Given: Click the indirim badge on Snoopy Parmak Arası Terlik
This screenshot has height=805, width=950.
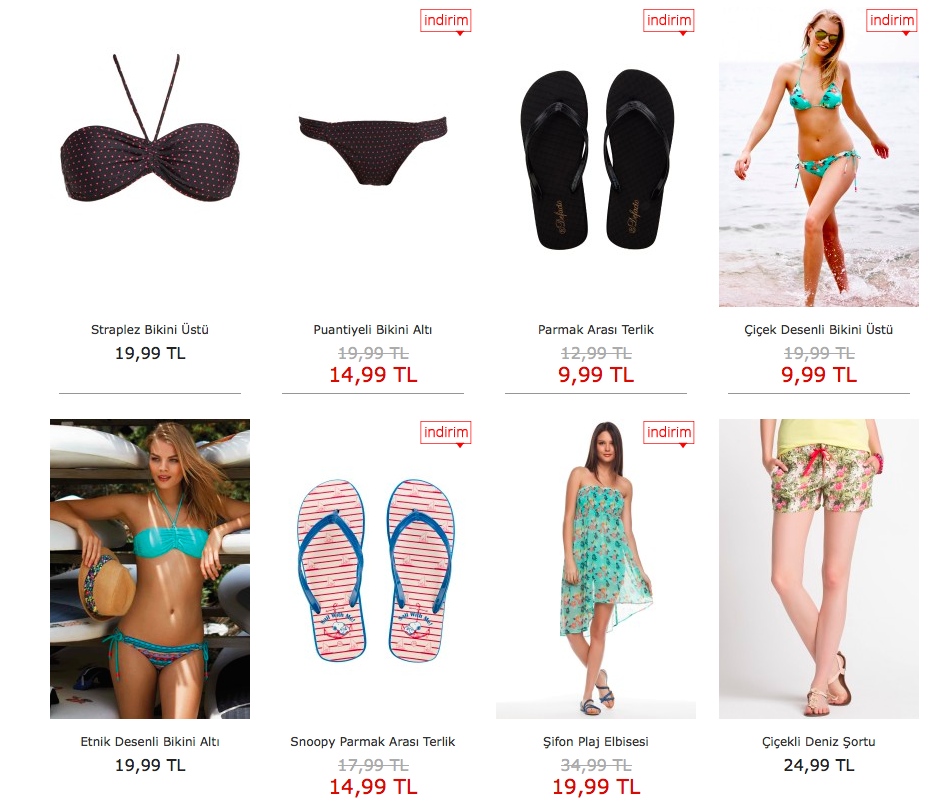Looking at the screenshot, I should coord(445,433).
